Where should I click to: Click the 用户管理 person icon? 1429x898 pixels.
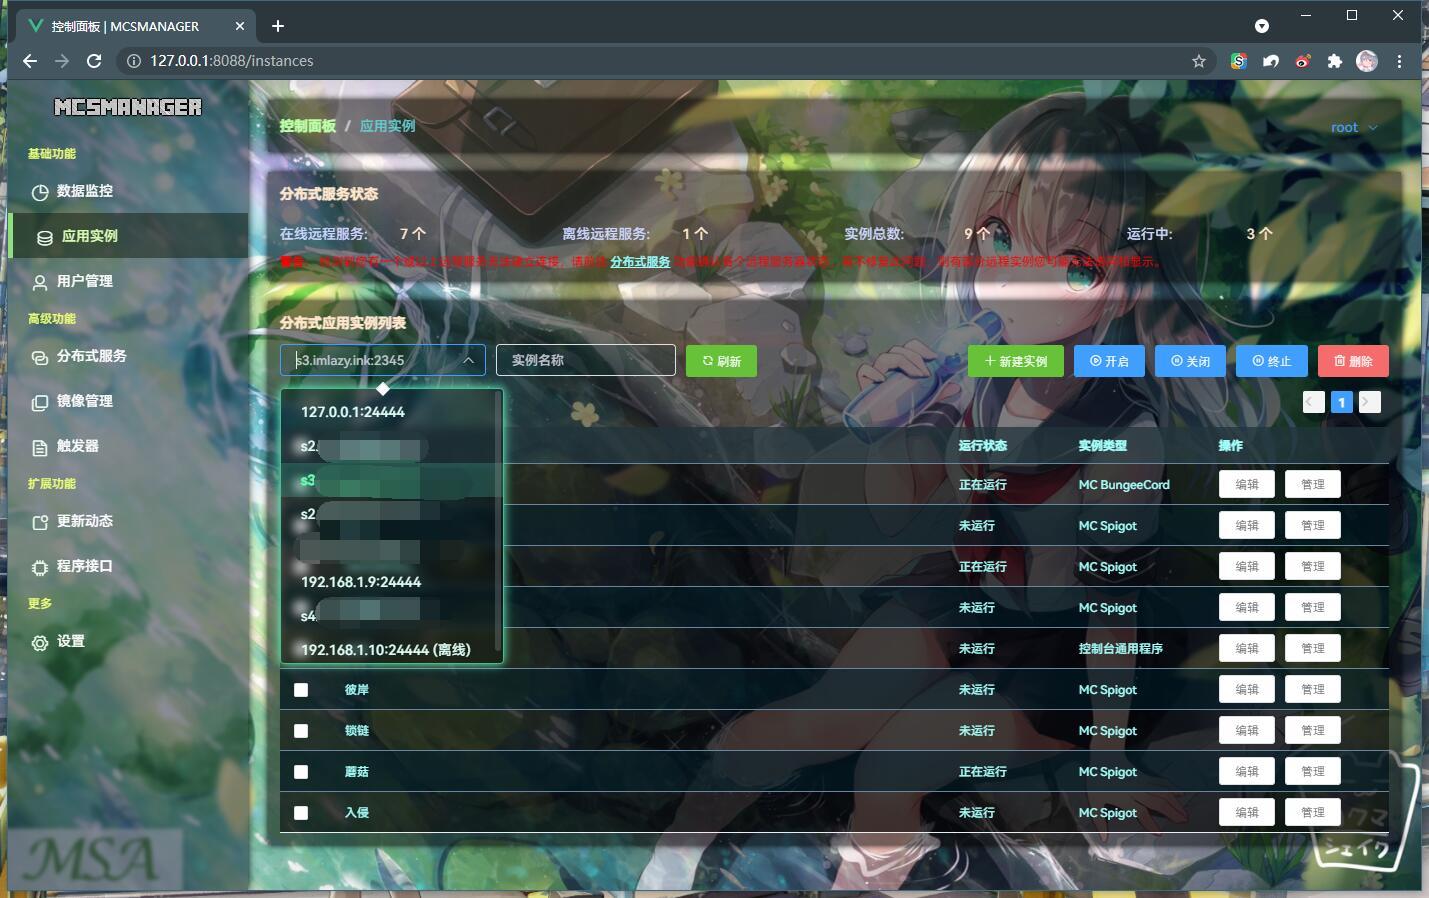point(40,282)
